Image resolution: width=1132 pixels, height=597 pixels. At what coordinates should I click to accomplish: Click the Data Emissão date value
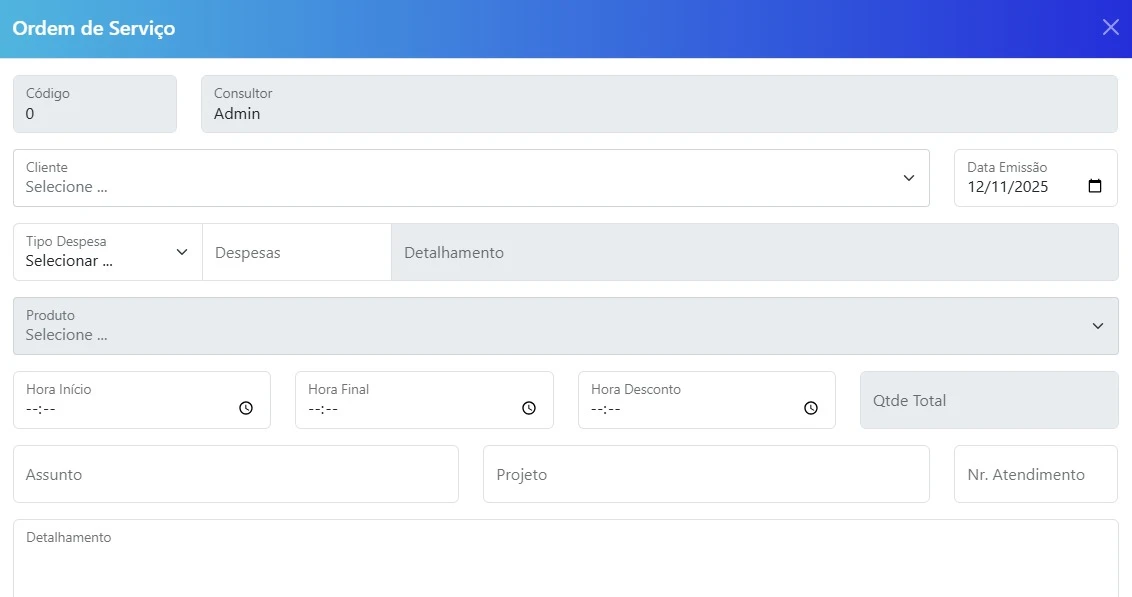point(1007,187)
